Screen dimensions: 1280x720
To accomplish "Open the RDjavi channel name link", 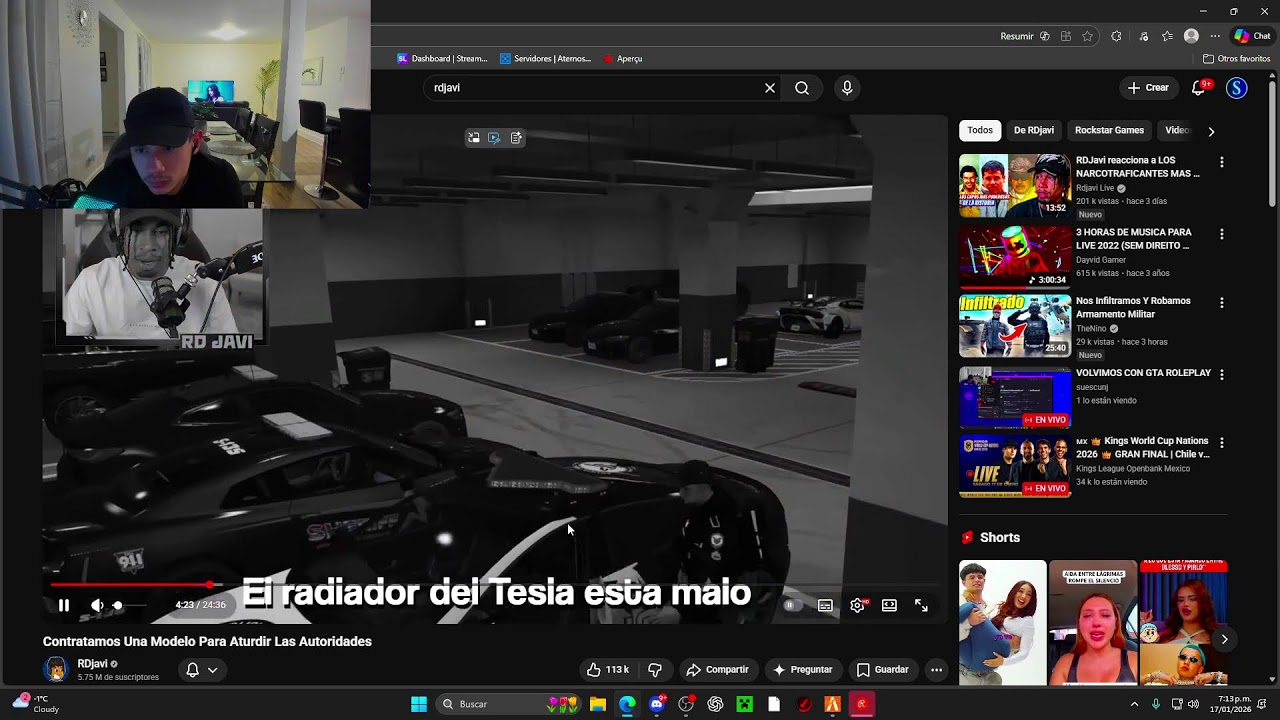I will [x=92, y=664].
